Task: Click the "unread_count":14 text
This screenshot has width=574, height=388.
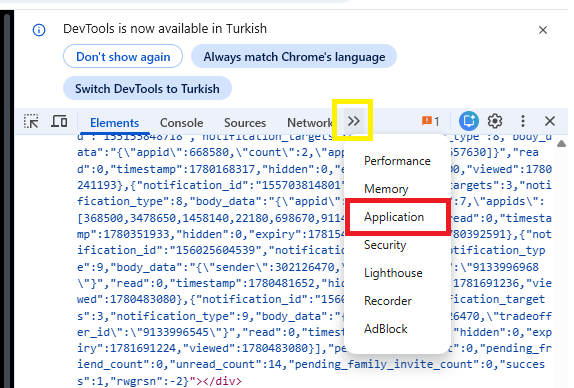Action: 229,365
